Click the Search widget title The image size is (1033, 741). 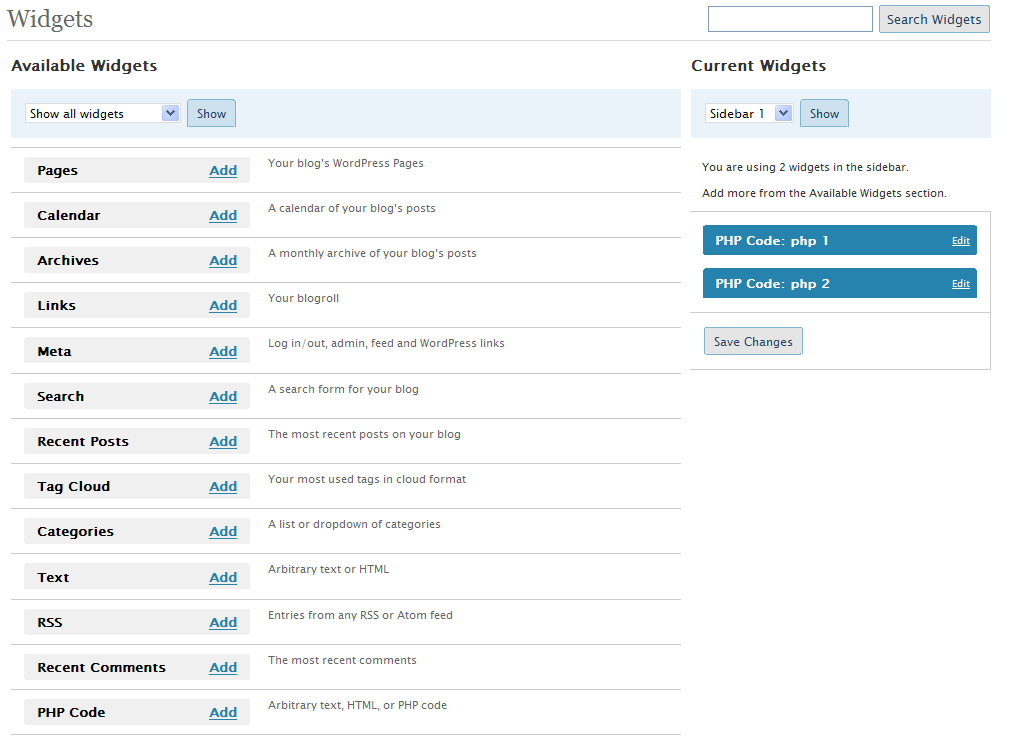pos(61,397)
